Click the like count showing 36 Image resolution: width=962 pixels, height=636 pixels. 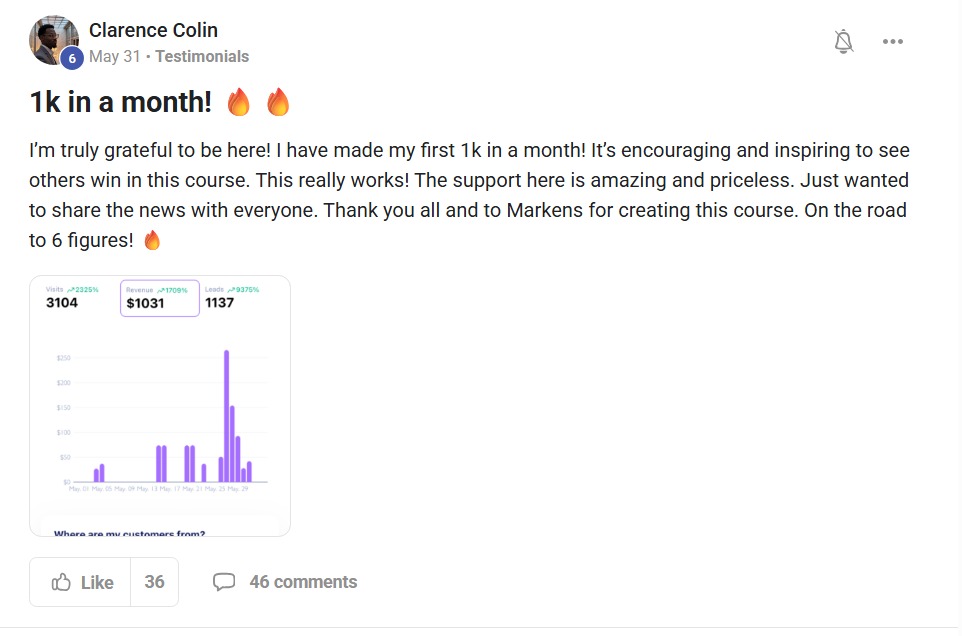[154, 582]
